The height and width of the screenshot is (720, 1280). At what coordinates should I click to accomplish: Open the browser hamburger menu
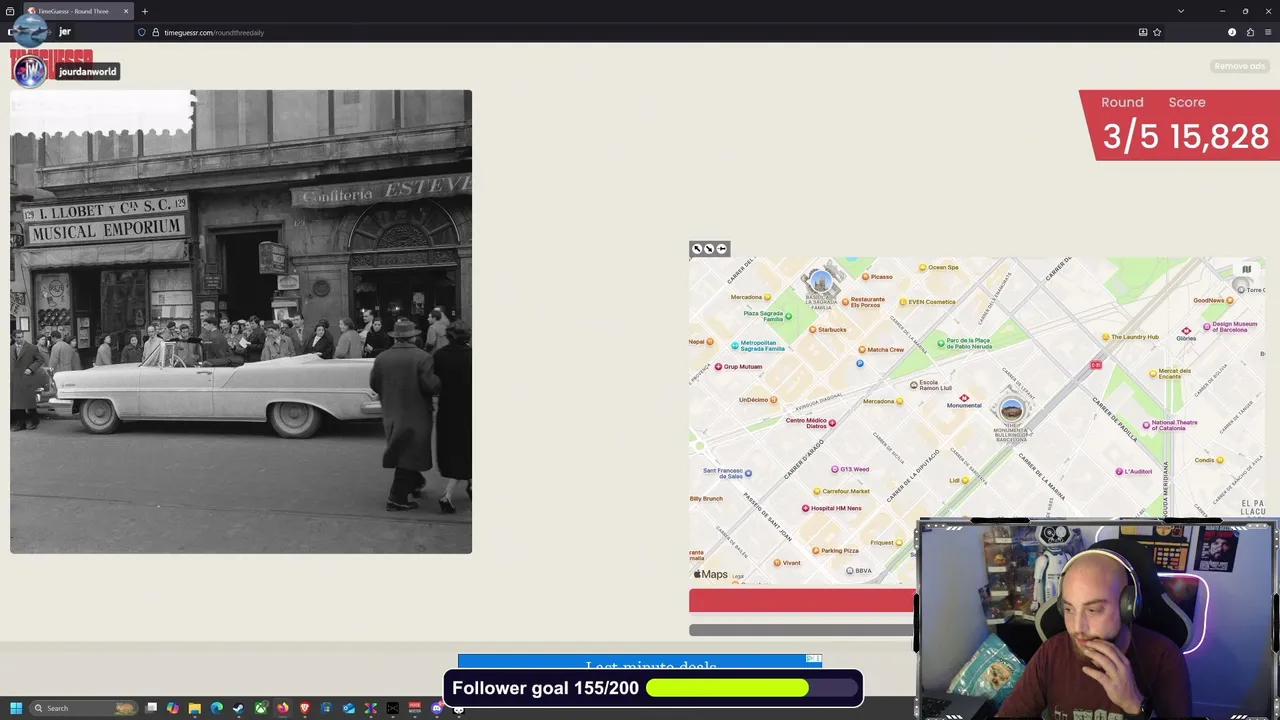pos(1268,32)
